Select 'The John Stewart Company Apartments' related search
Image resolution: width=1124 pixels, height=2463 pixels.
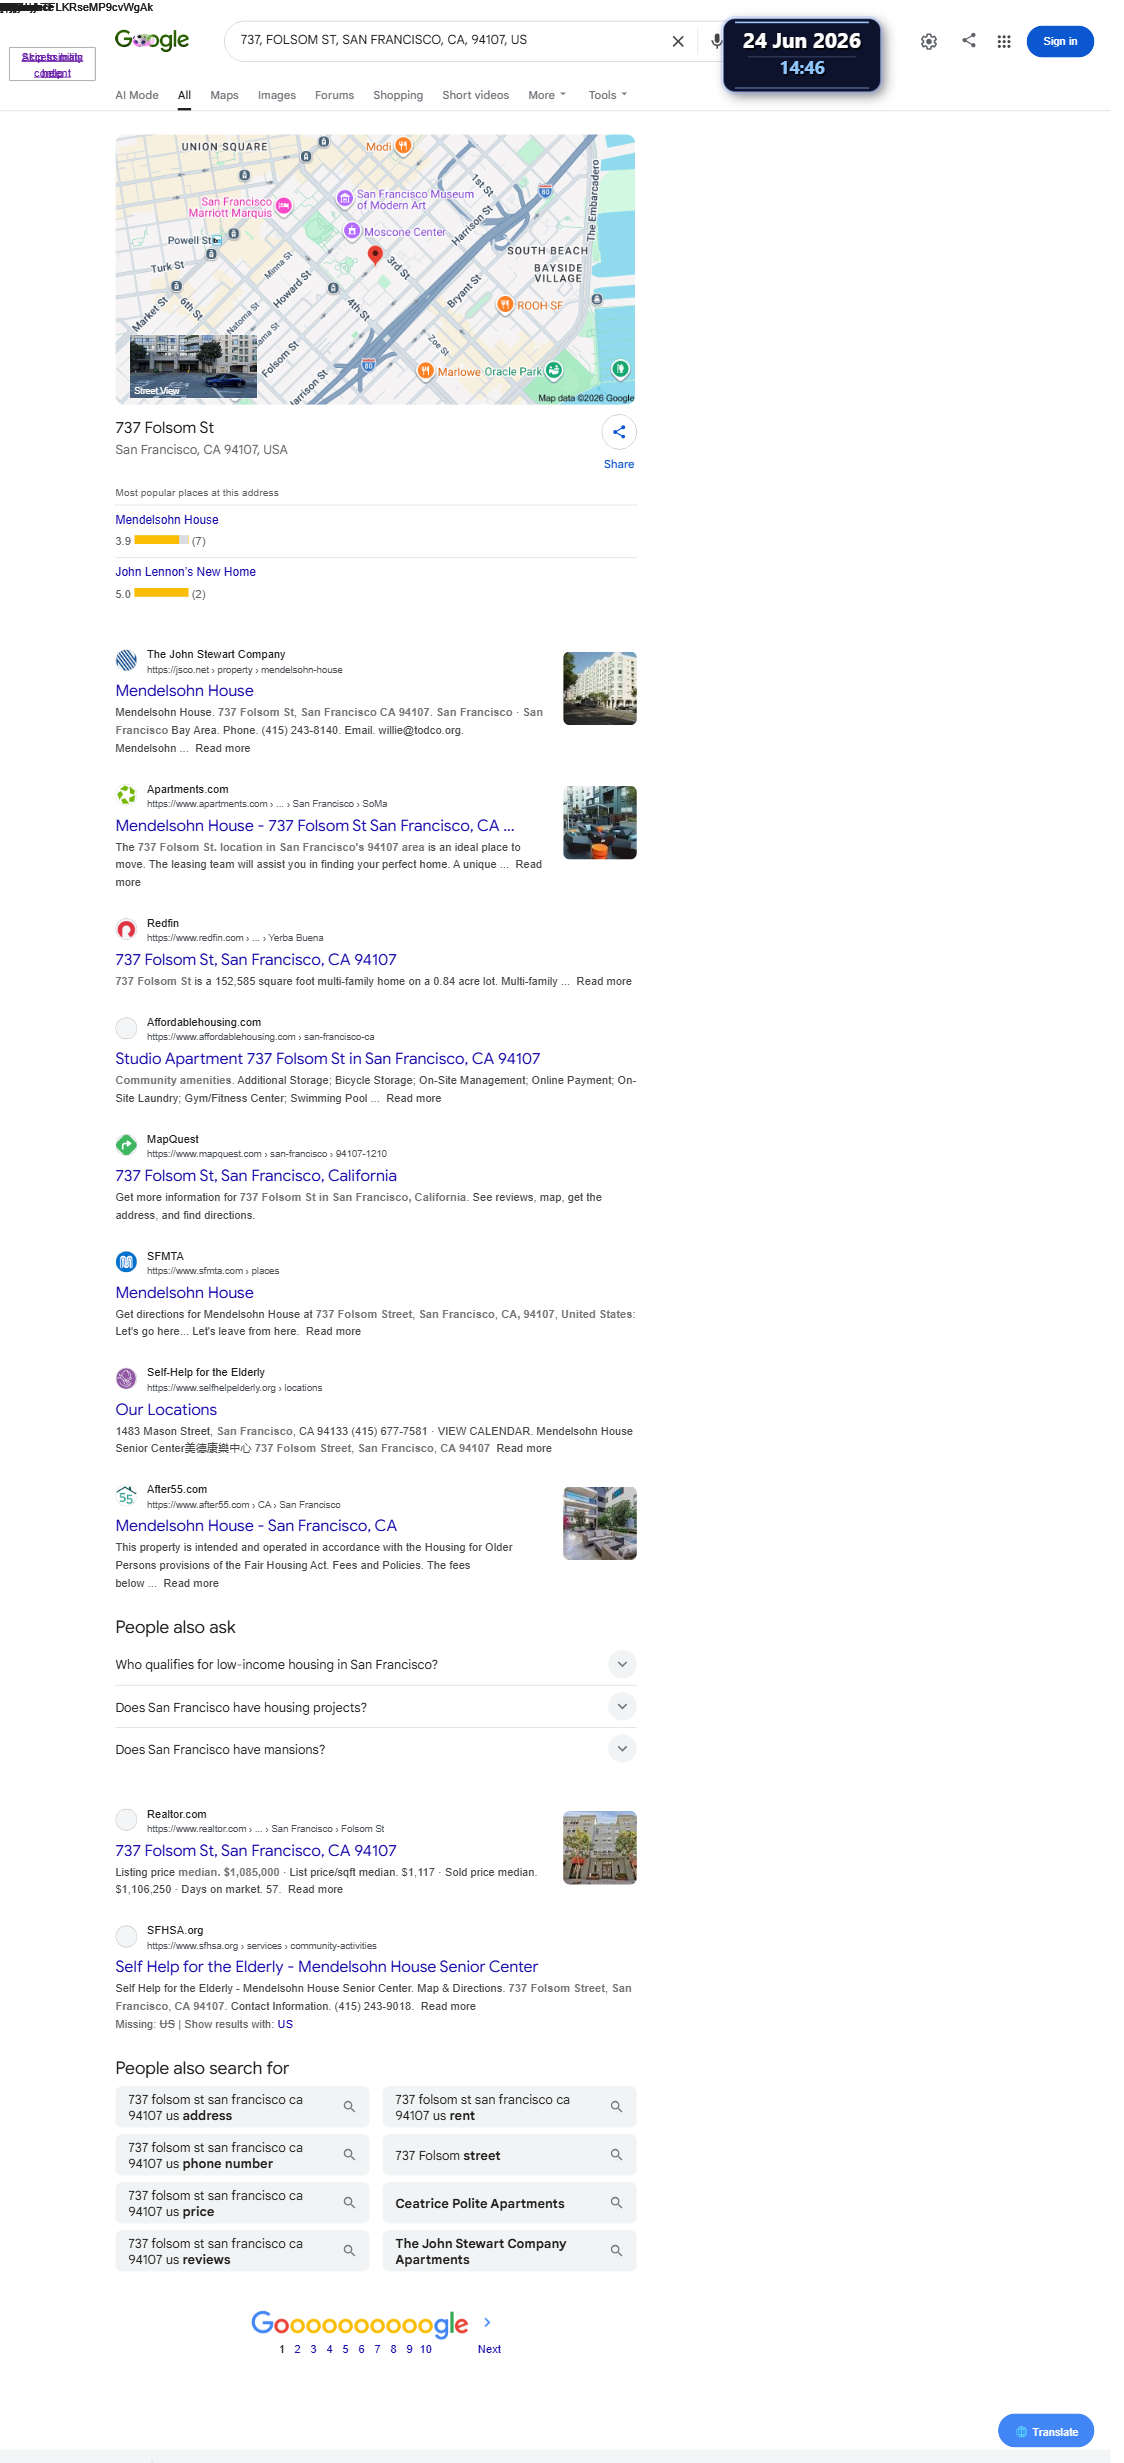(x=509, y=2251)
